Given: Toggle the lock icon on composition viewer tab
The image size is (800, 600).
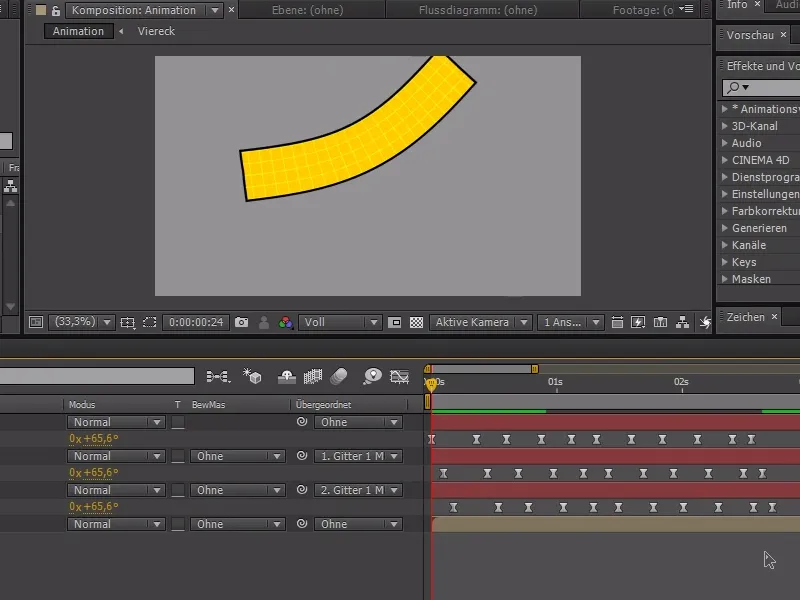Looking at the screenshot, I should coord(56,10).
